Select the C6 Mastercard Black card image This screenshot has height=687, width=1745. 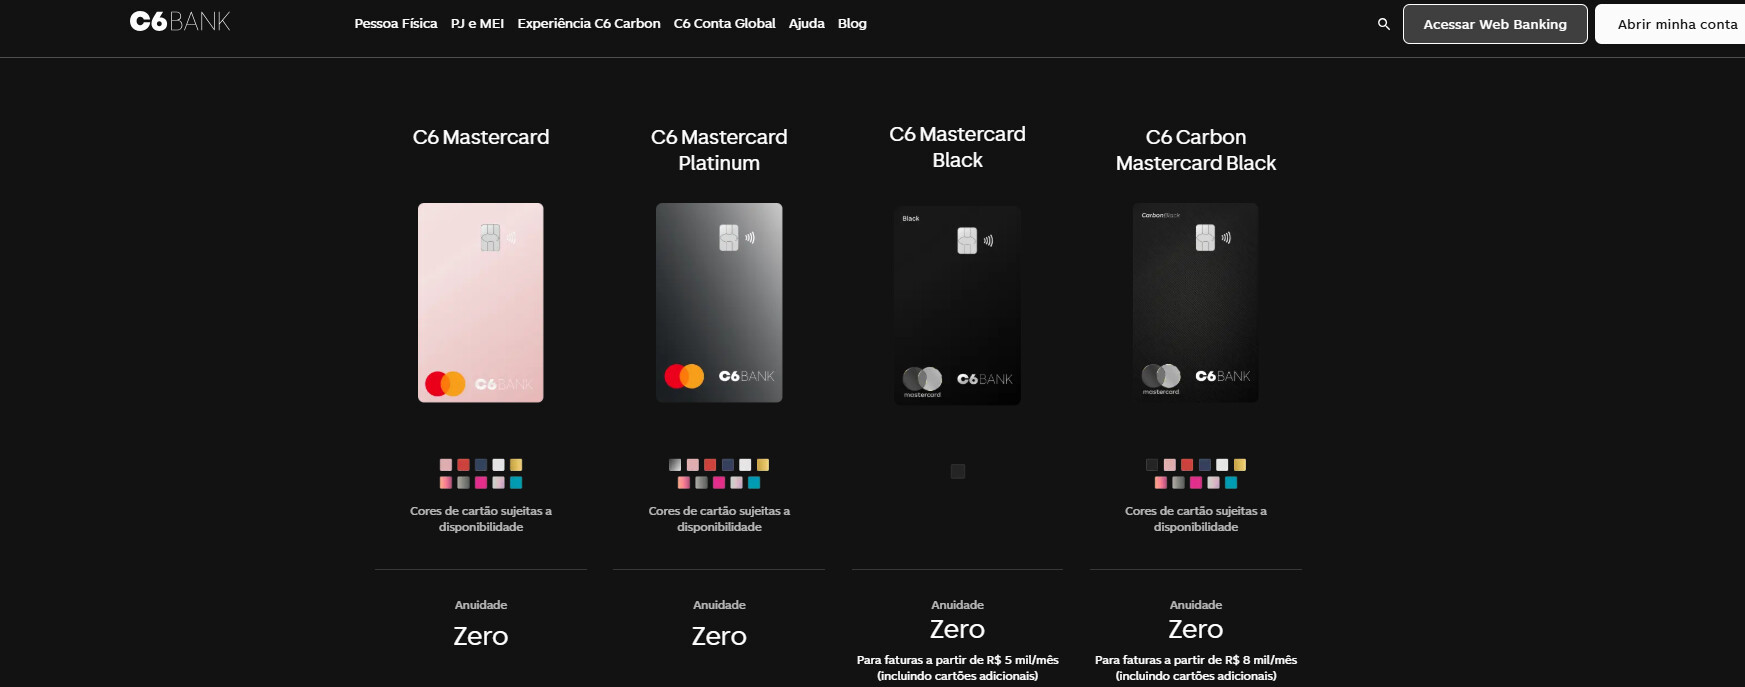click(x=957, y=305)
